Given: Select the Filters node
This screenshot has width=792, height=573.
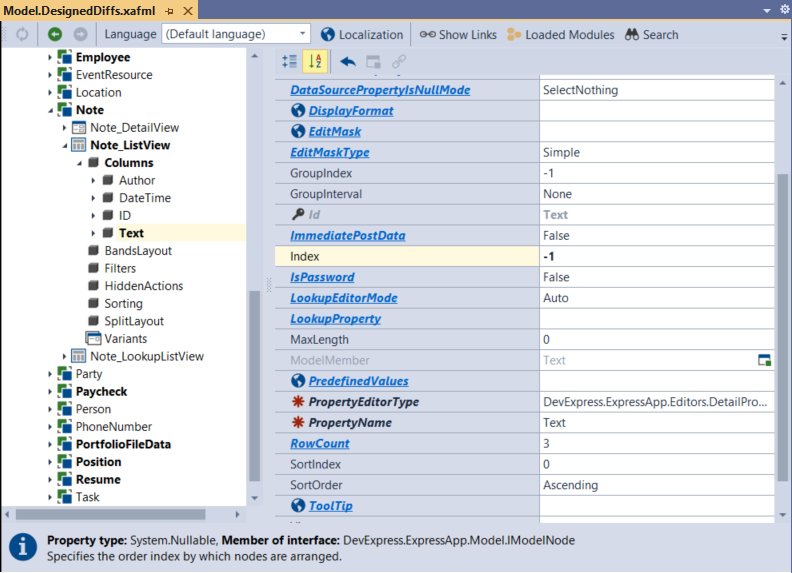Looking at the screenshot, I should click(120, 268).
